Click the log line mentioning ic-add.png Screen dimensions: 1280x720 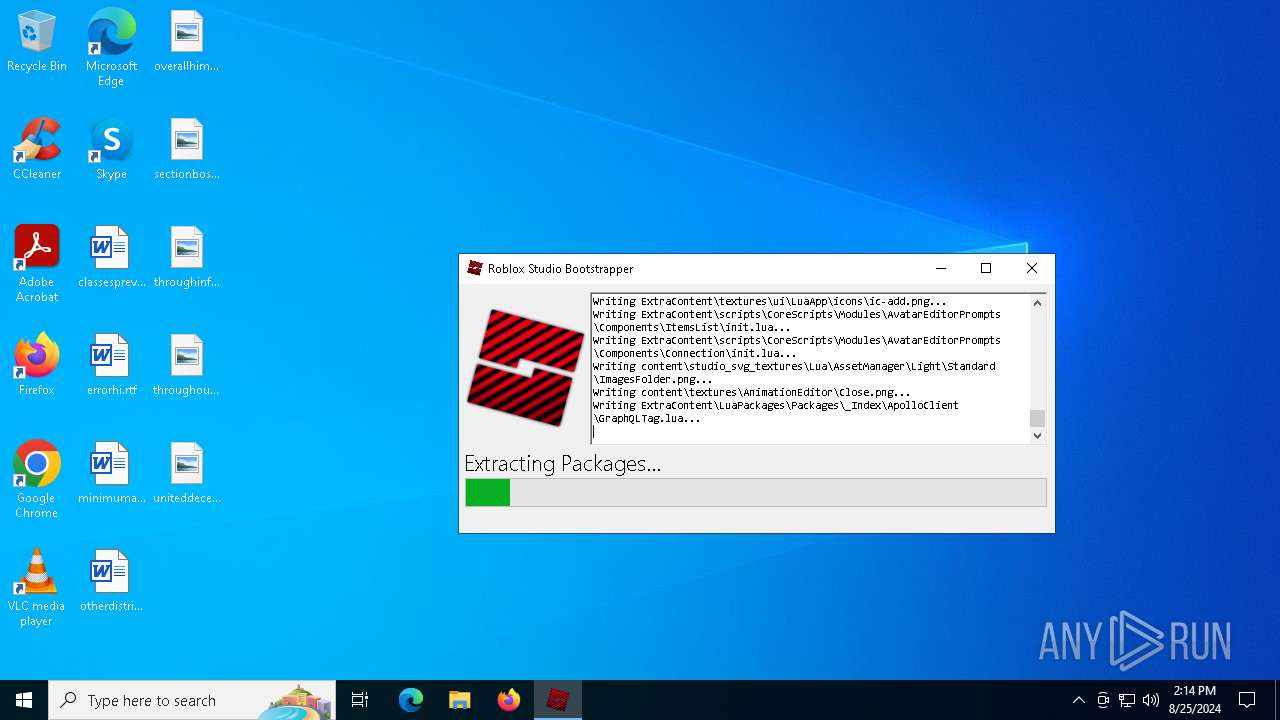[769, 301]
